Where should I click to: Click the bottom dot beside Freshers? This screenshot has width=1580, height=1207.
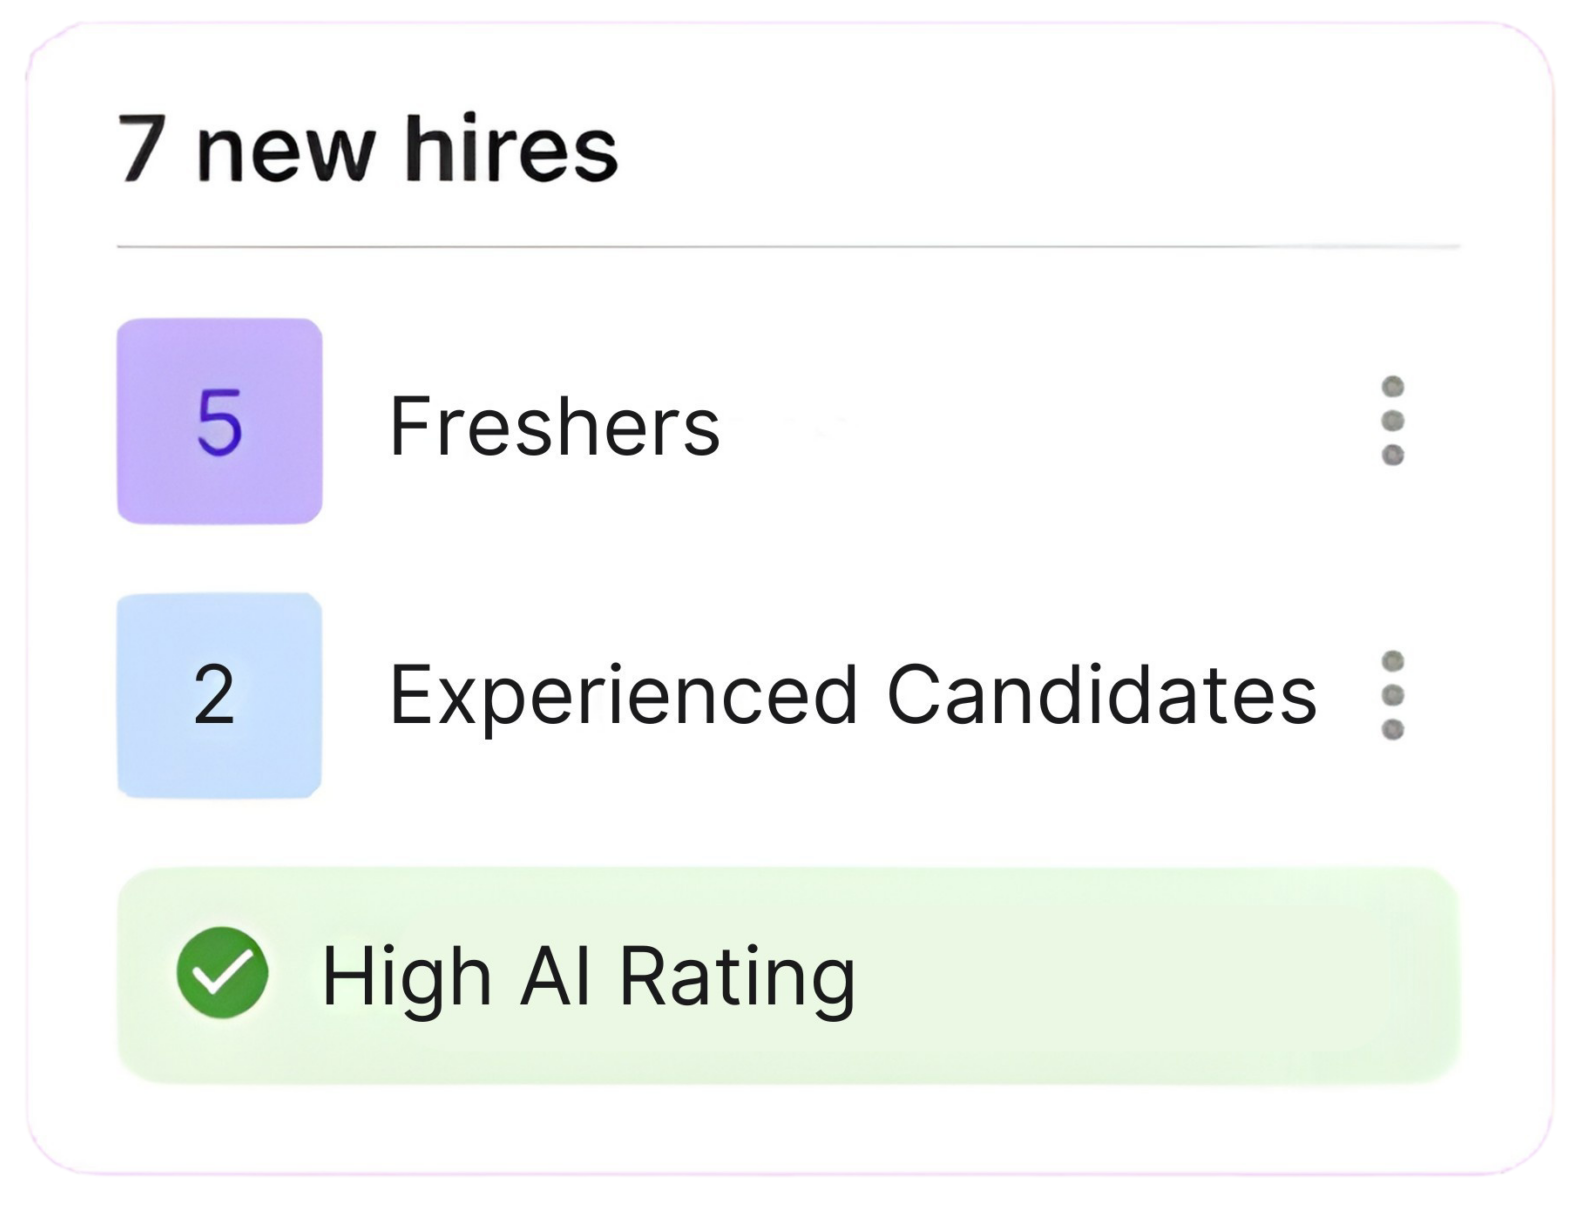tap(1393, 455)
